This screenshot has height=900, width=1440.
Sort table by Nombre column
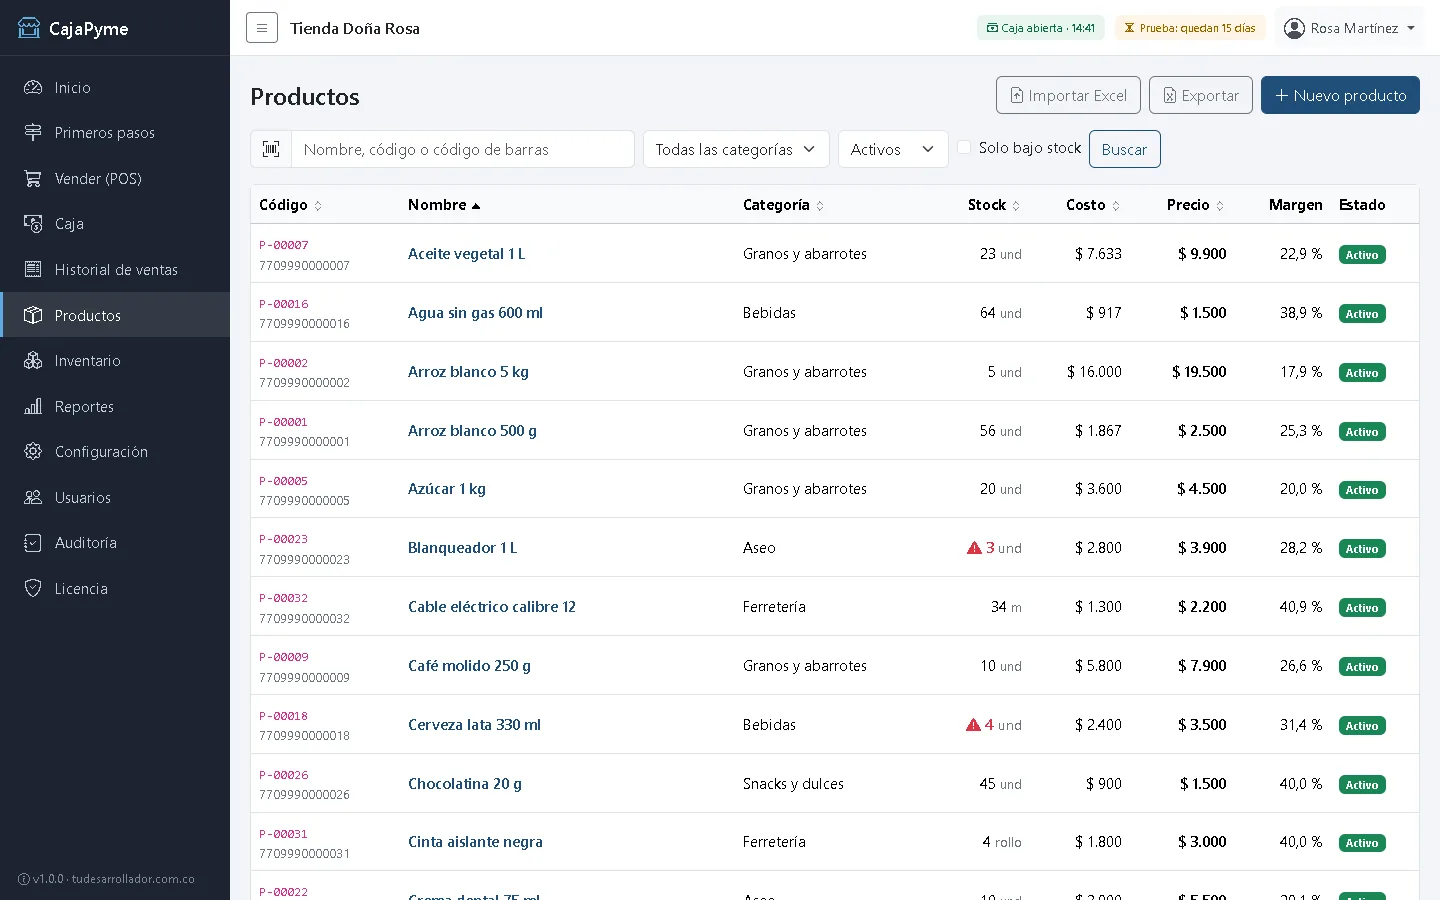(x=444, y=205)
